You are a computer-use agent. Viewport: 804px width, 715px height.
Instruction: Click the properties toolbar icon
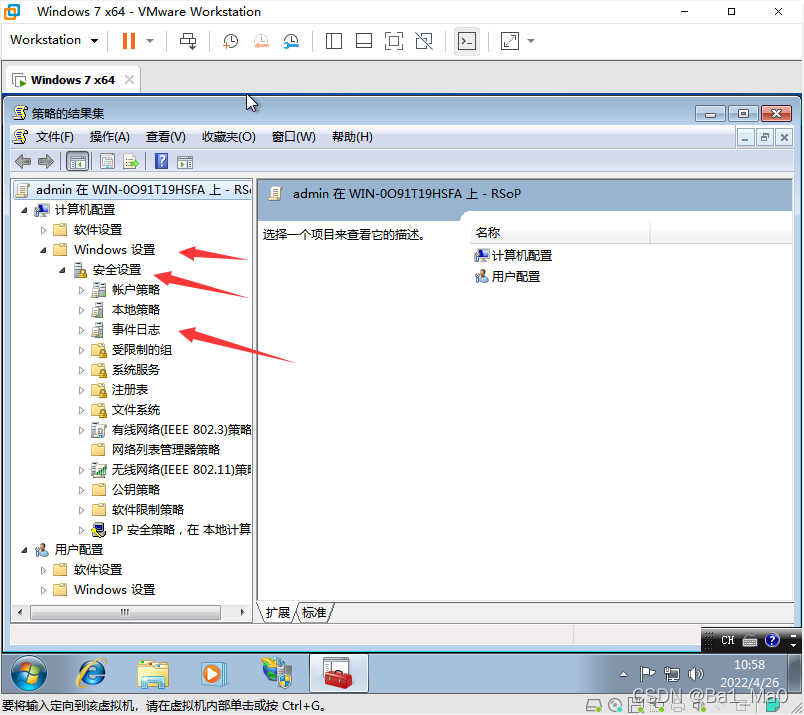click(x=107, y=162)
